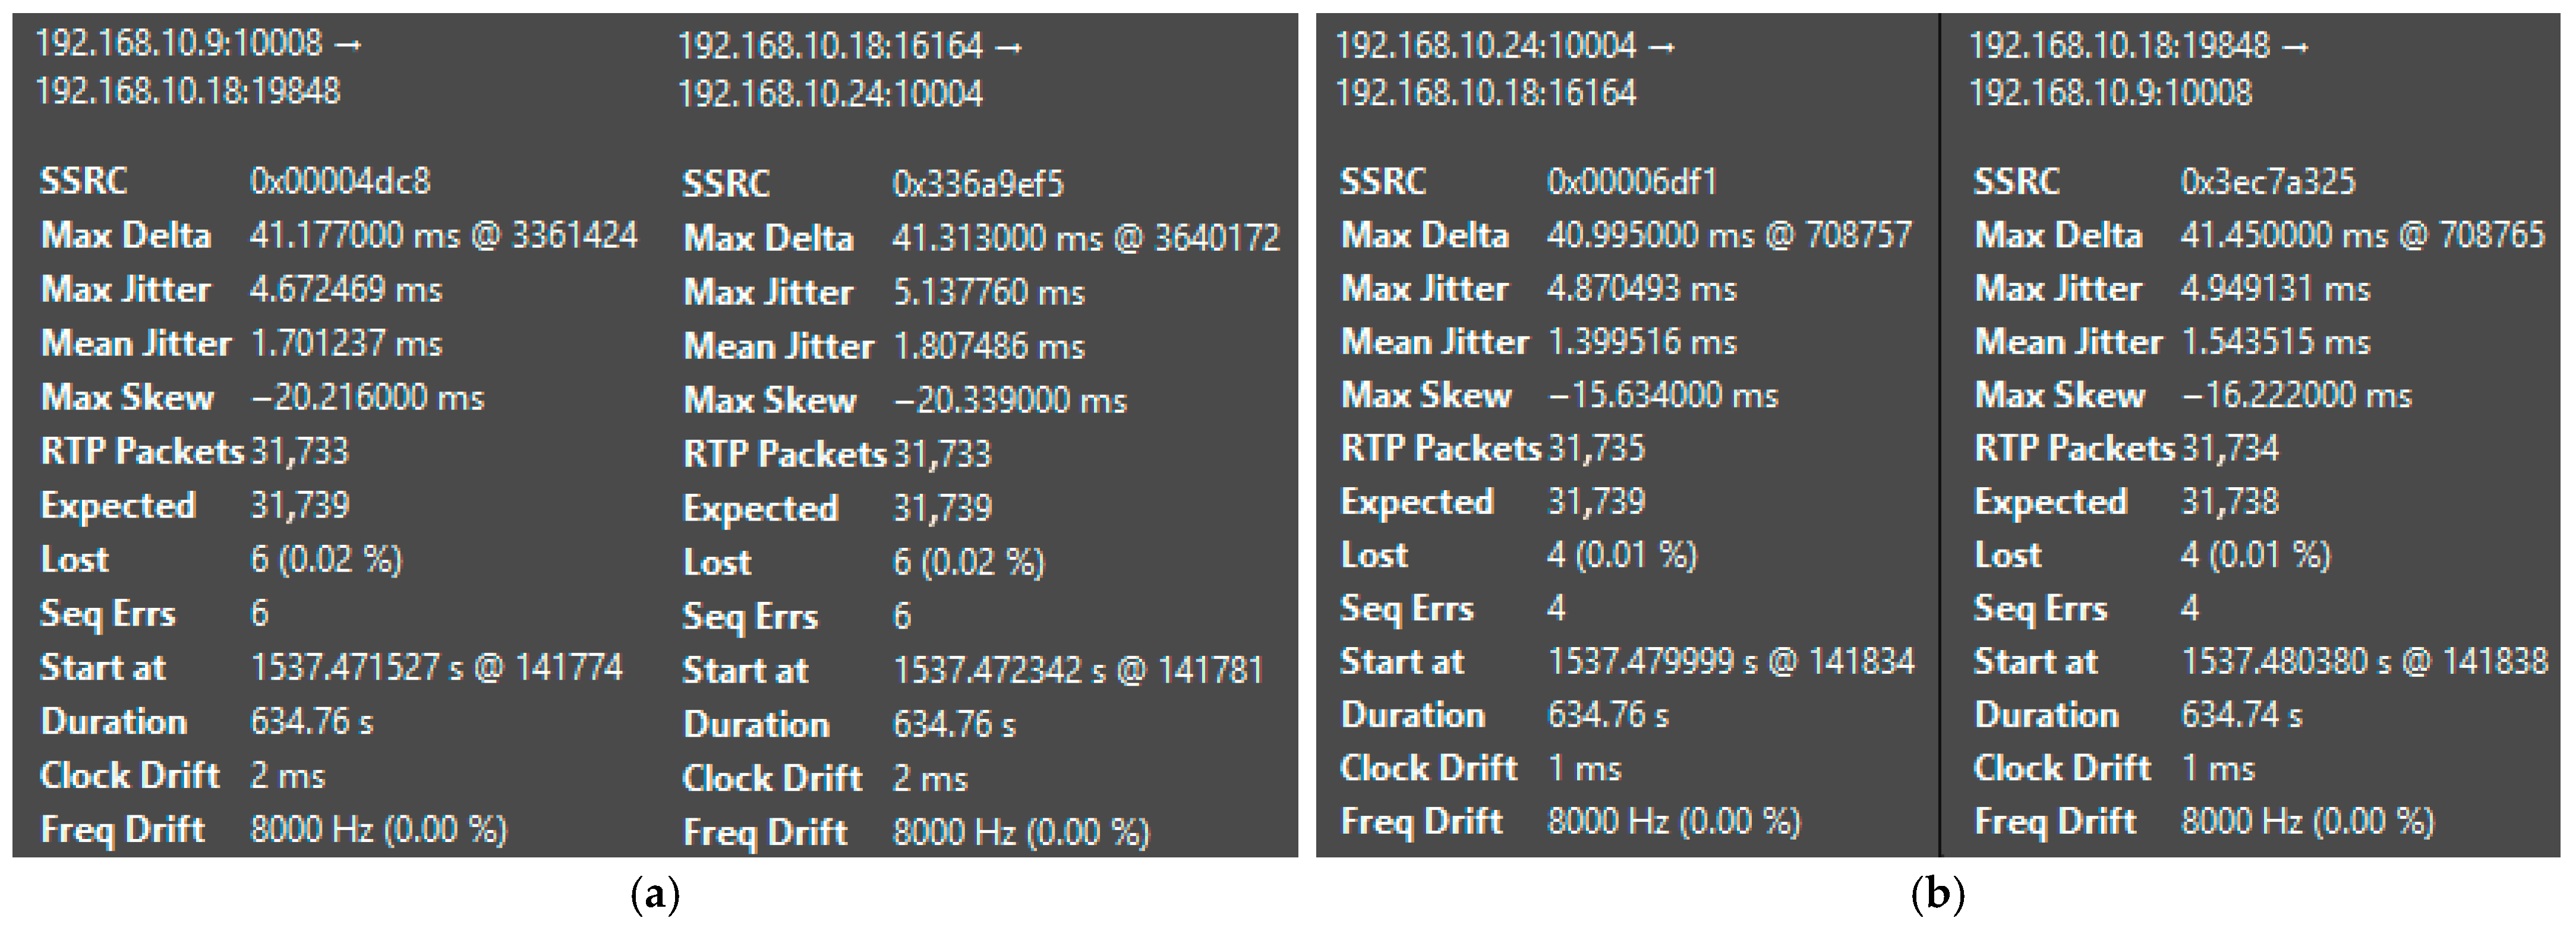Click Duration 634.74 s value
The width and height of the screenshot is (2576, 940).
(2241, 715)
